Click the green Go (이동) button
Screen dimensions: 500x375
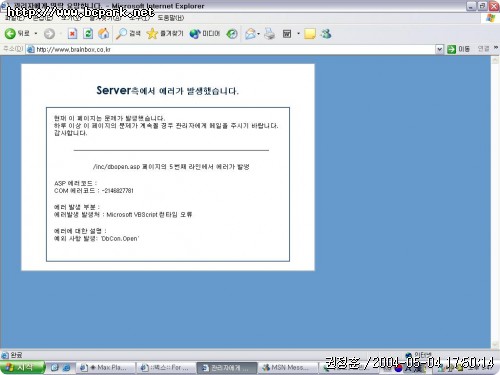[x=458, y=49]
